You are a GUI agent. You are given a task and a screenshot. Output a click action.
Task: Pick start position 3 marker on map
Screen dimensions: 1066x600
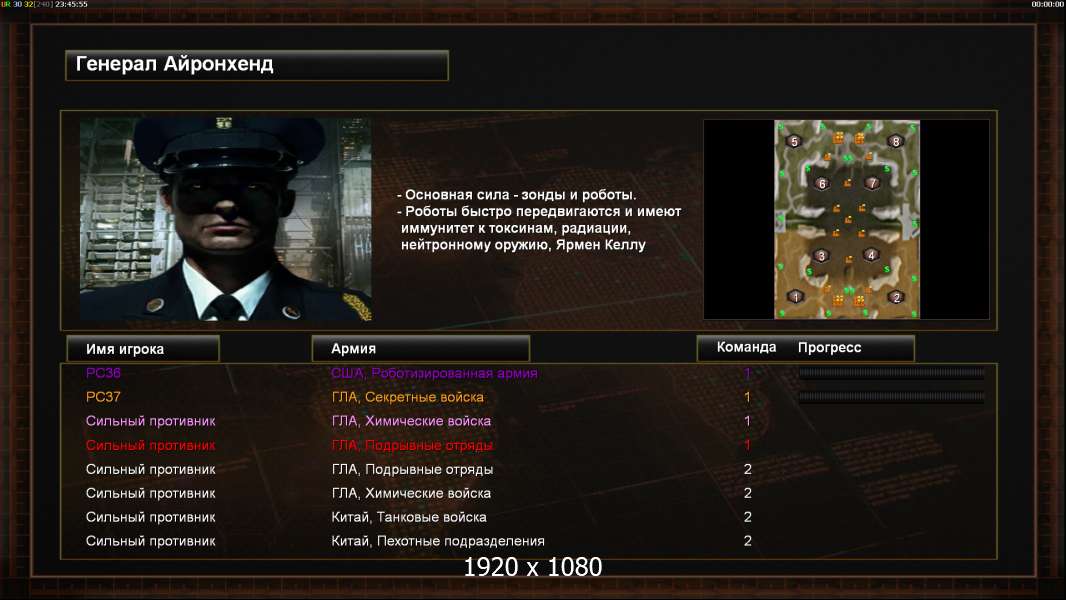click(x=821, y=256)
